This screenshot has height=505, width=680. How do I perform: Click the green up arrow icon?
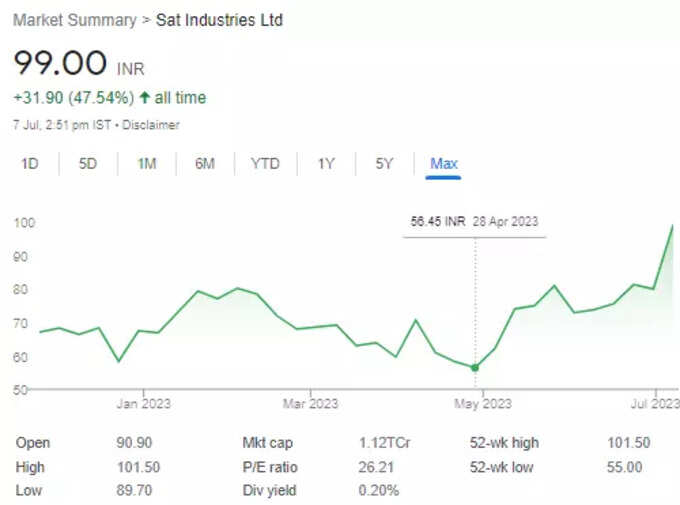(145, 98)
